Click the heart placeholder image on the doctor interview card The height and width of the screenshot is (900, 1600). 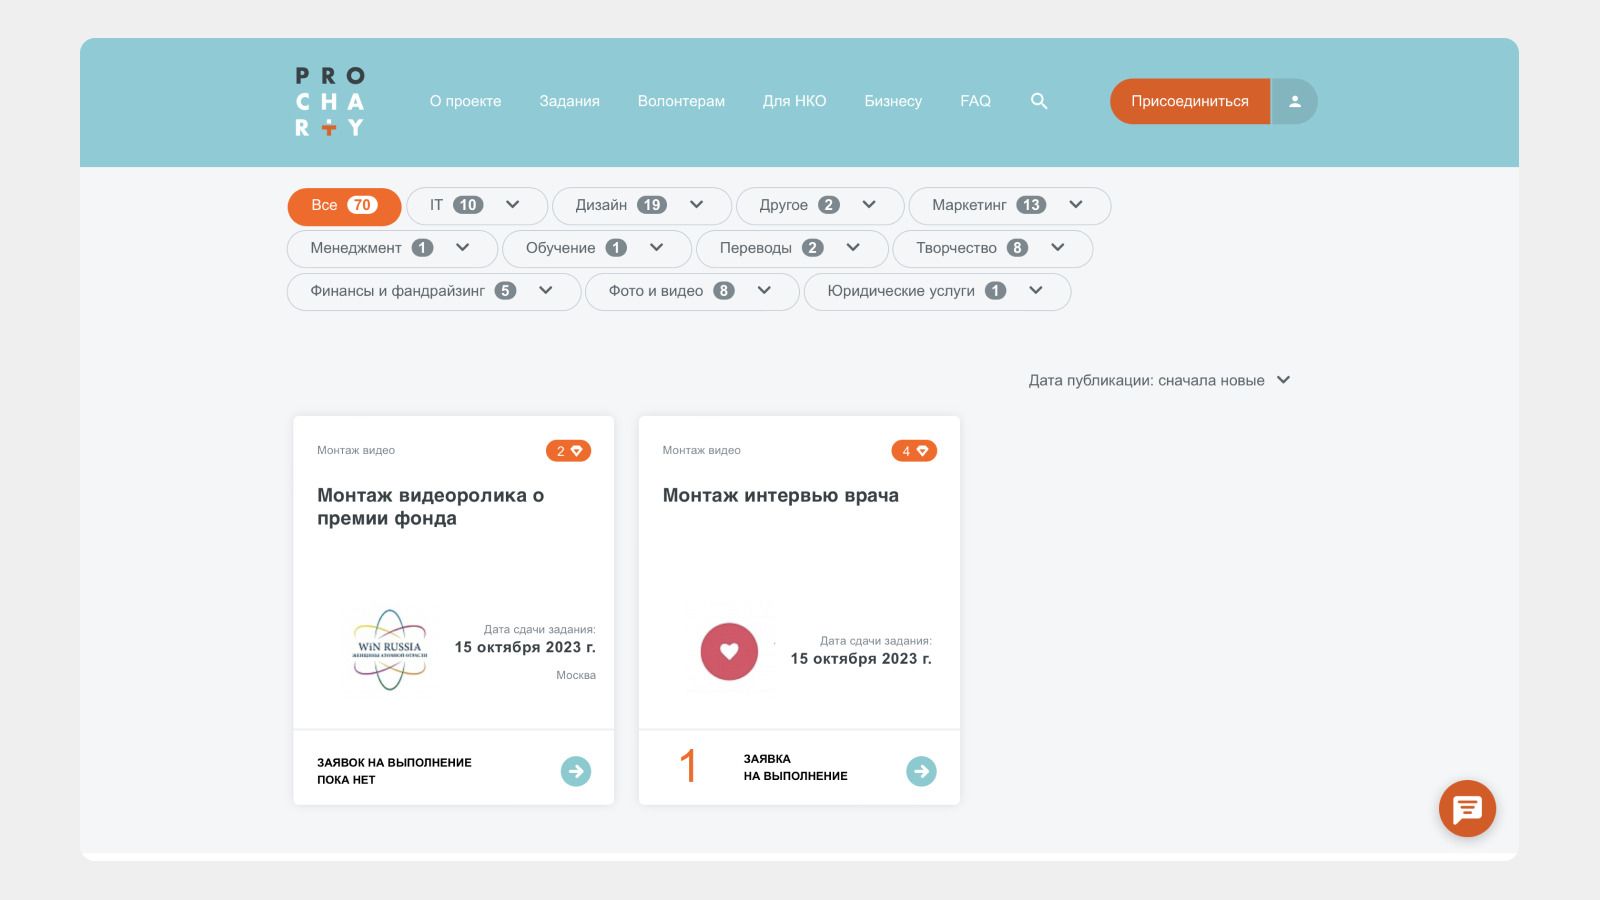click(x=729, y=651)
